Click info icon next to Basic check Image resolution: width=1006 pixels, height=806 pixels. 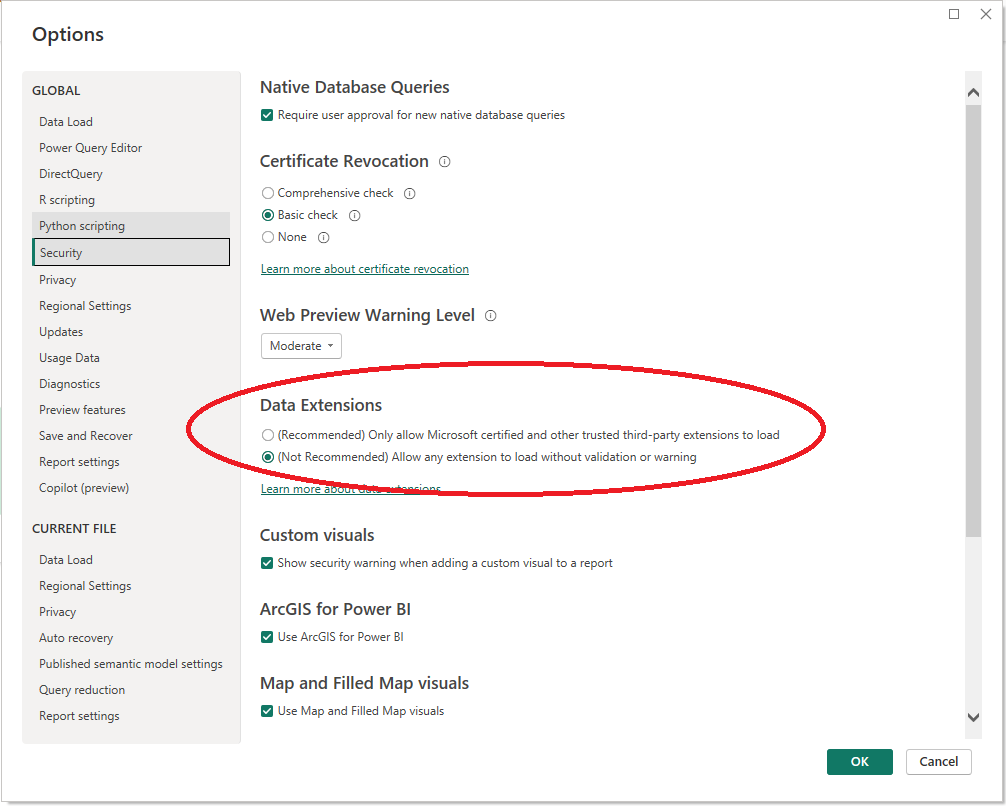[x=354, y=216]
